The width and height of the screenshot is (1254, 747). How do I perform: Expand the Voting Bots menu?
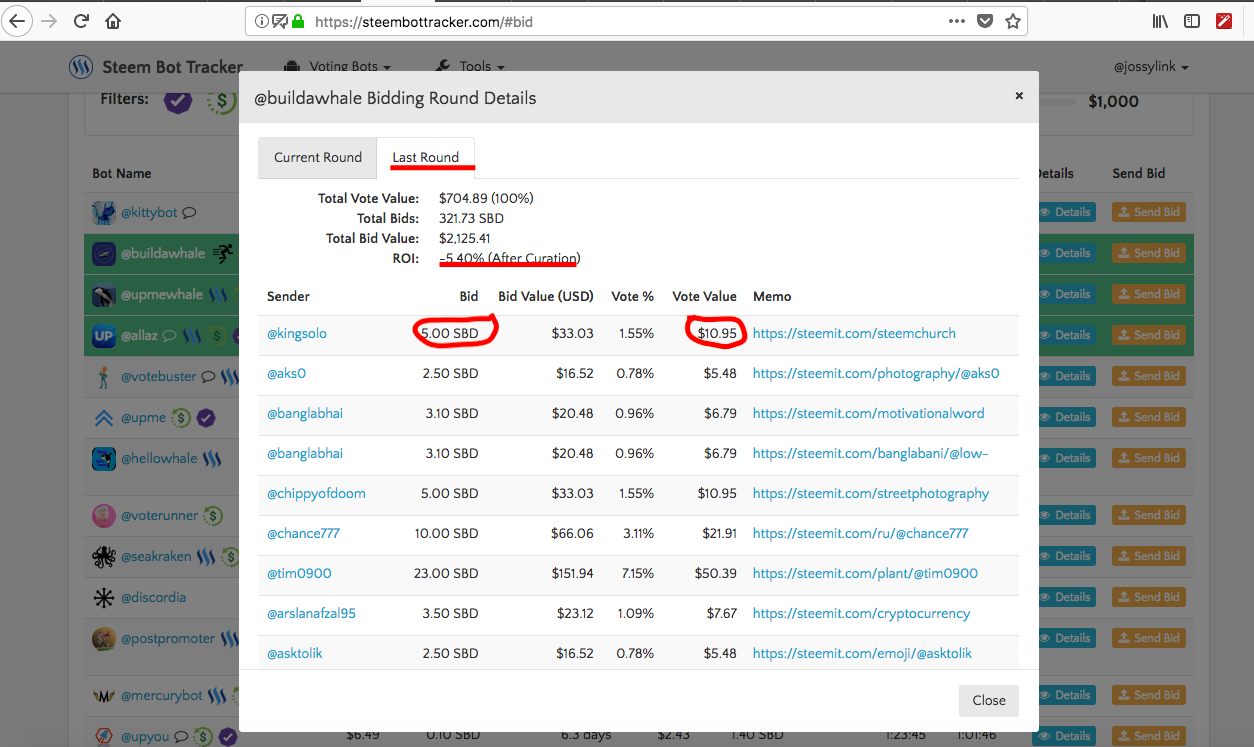tap(337, 67)
